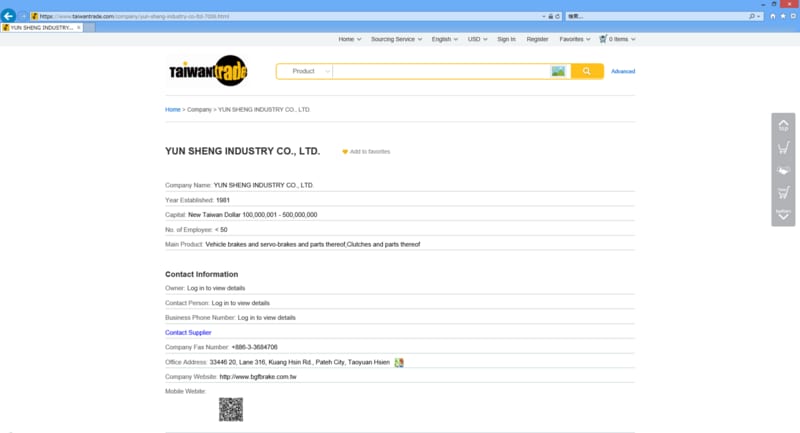The width and height of the screenshot is (800, 433).
Task: Close the YUN SHENG INDUSTRY browser tab
Action: tap(79, 28)
